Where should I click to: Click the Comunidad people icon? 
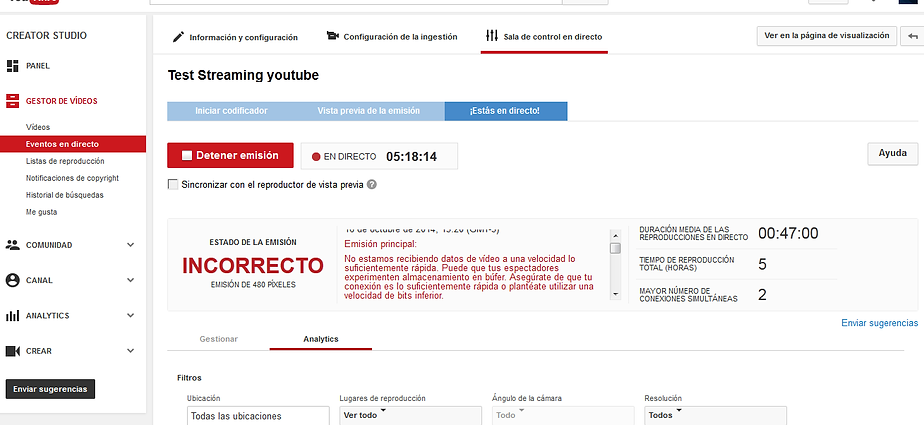tap(12, 245)
